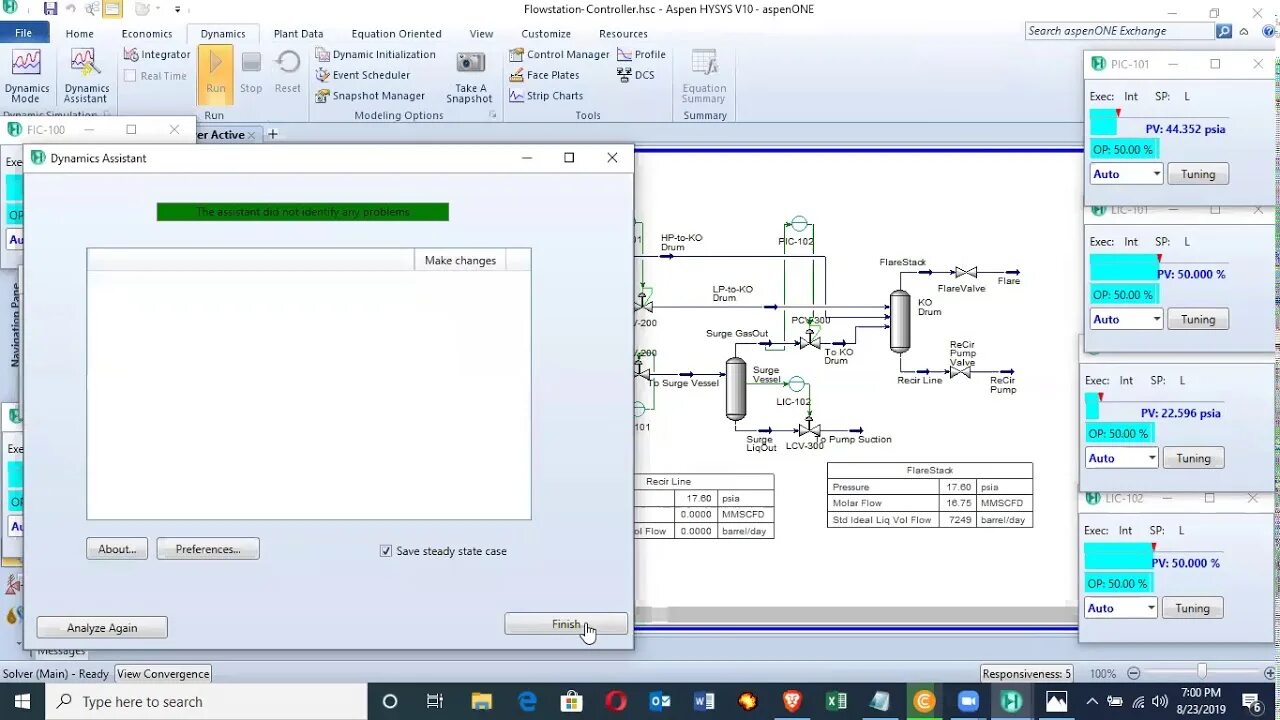Click Responsiveness: 5 in status bar

click(x=1028, y=674)
